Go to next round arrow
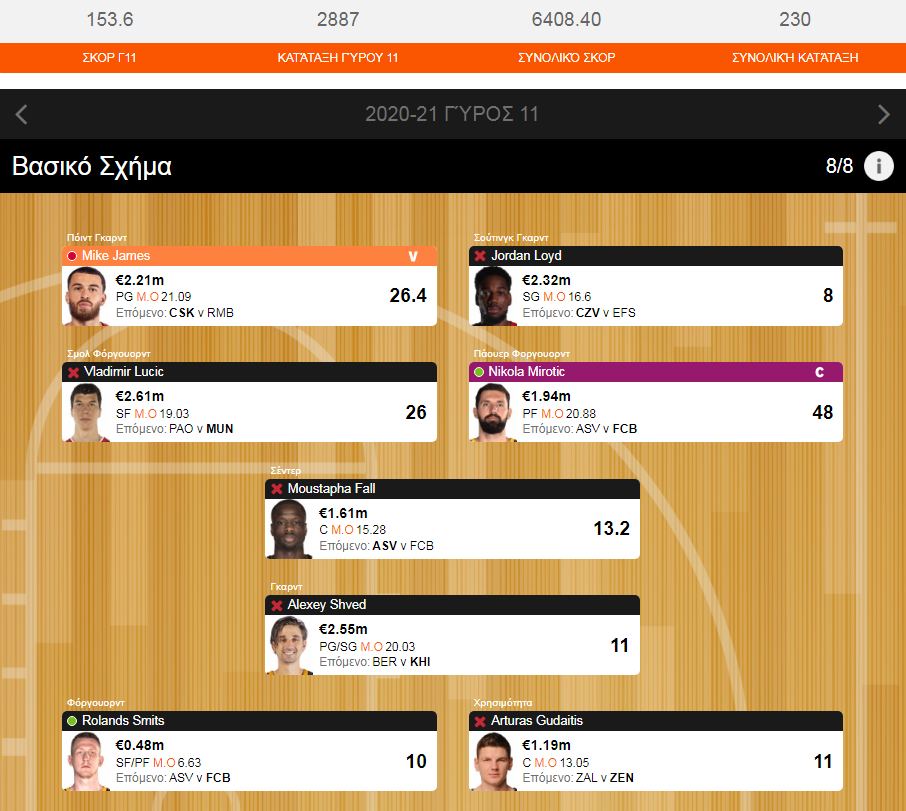This screenshot has width=906, height=811. click(x=883, y=114)
